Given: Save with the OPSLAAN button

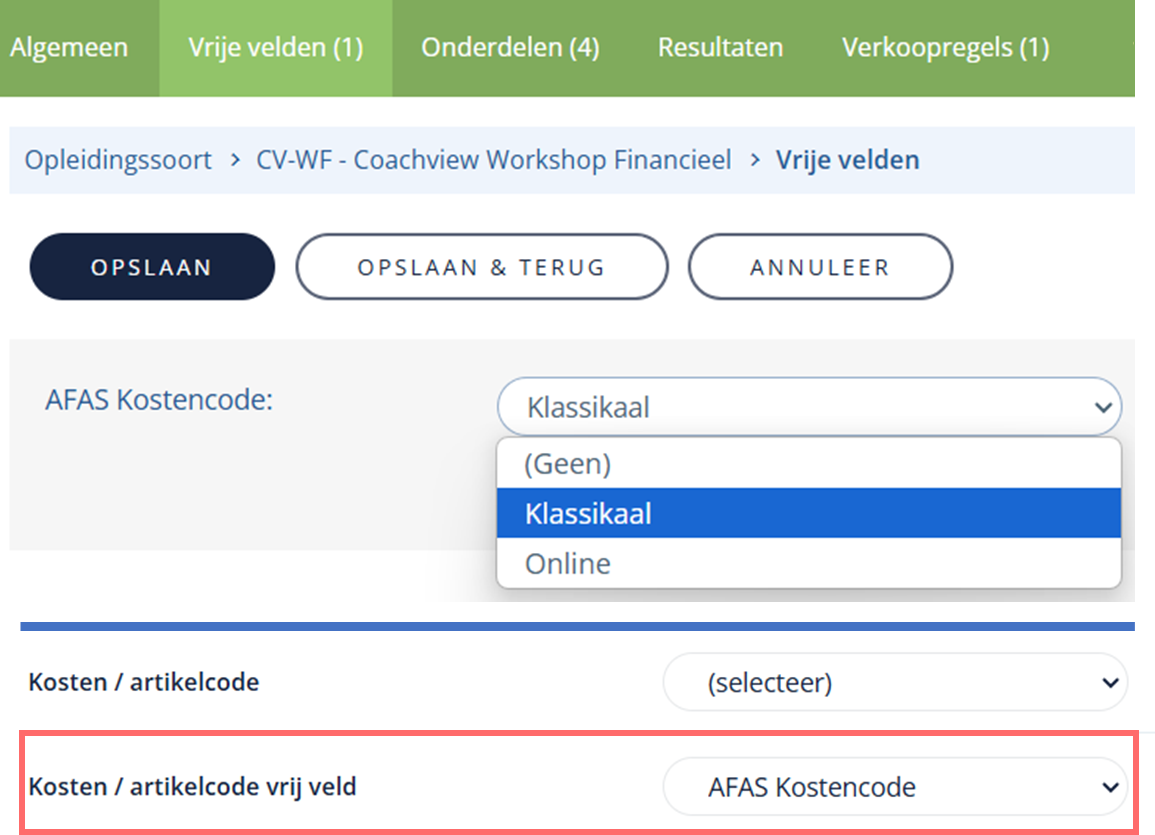Looking at the screenshot, I should [152, 267].
